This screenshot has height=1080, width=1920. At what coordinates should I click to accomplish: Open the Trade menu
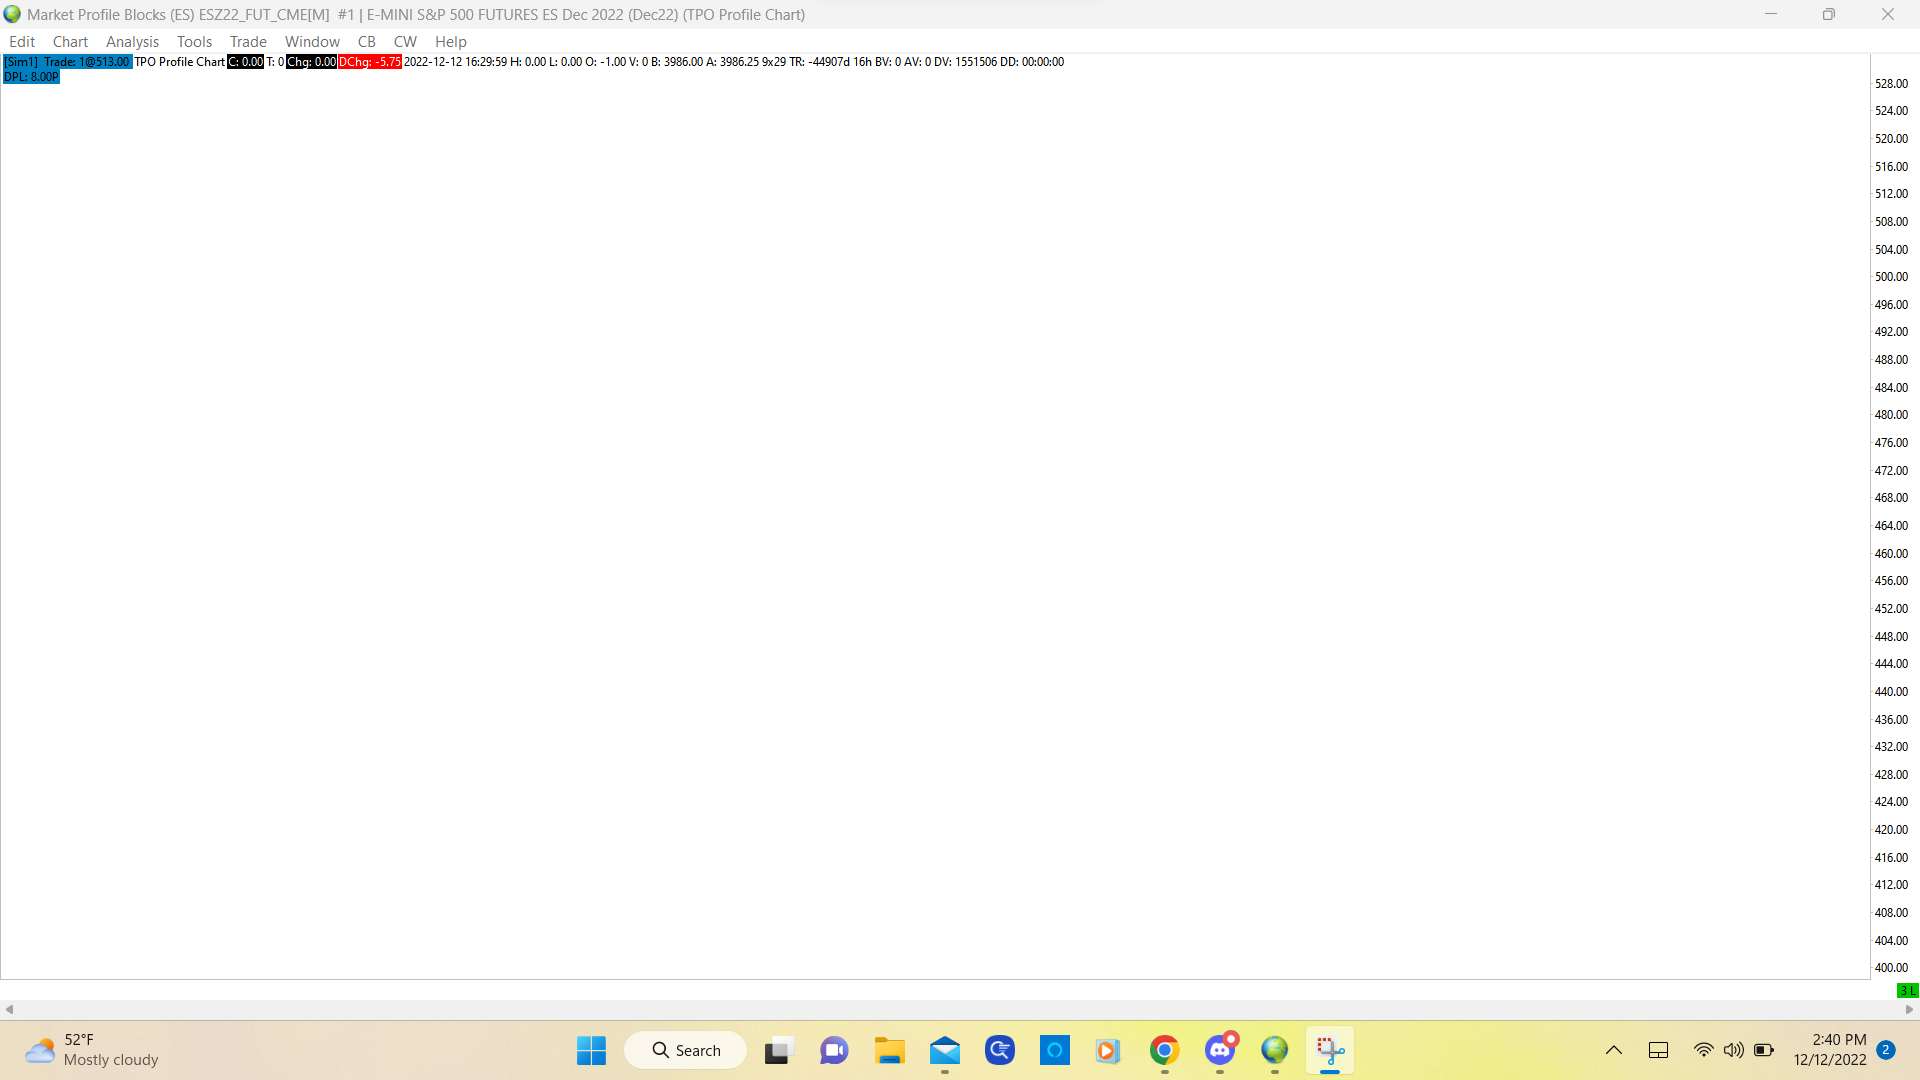pos(248,42)
